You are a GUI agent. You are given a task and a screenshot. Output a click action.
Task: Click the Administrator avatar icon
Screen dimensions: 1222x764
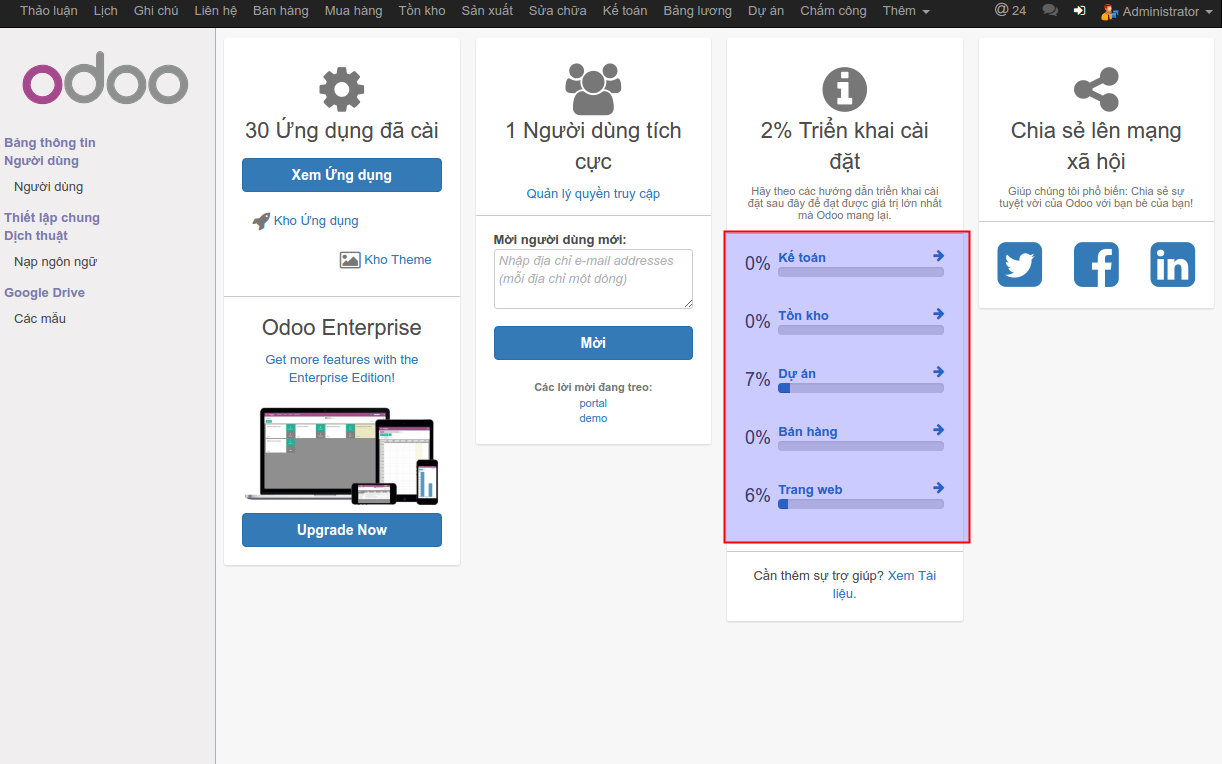1109,11
